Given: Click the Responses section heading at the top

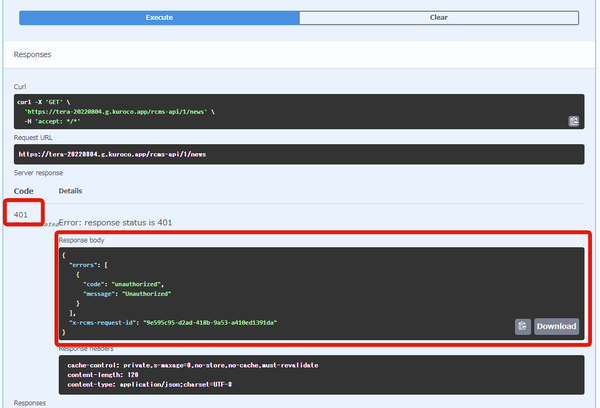Looking at the screenshot, I should click(x=33, y=54).
